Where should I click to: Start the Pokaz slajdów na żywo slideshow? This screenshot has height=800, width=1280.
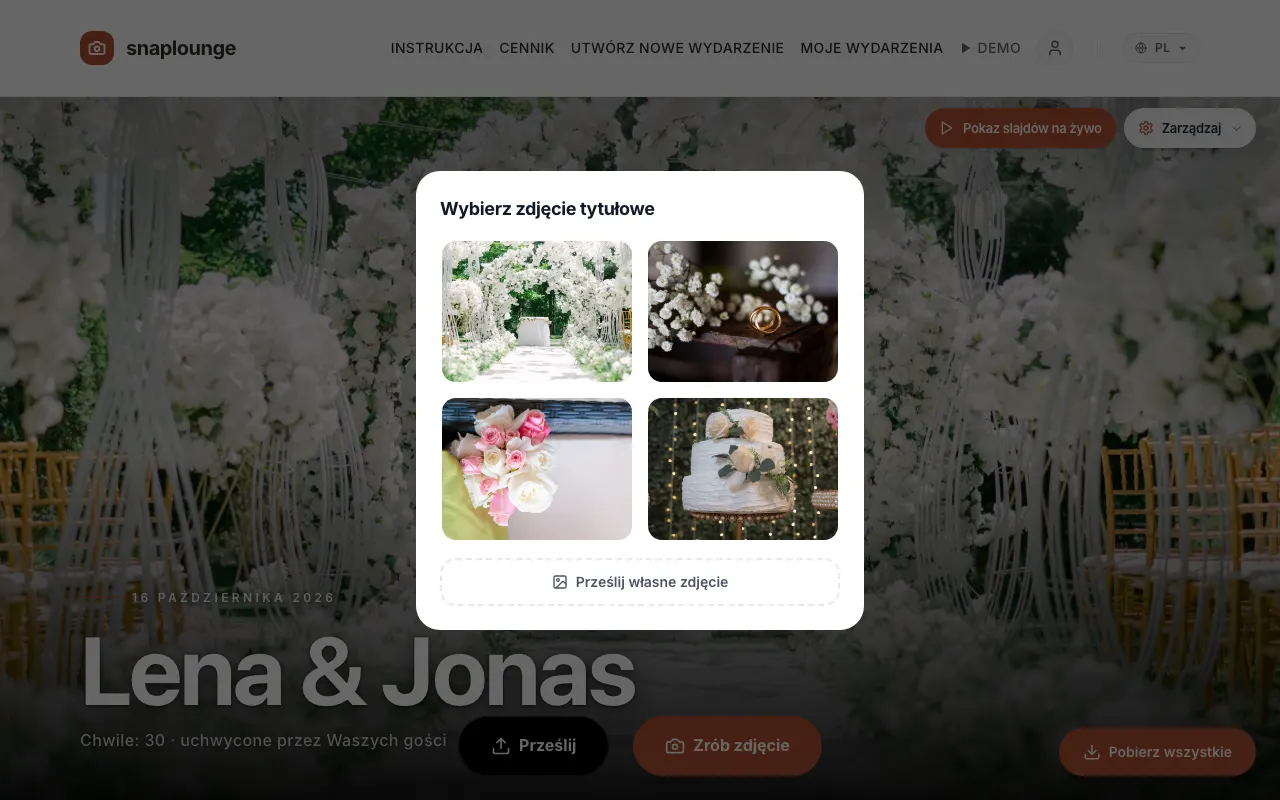click(x=1020, y=128)
